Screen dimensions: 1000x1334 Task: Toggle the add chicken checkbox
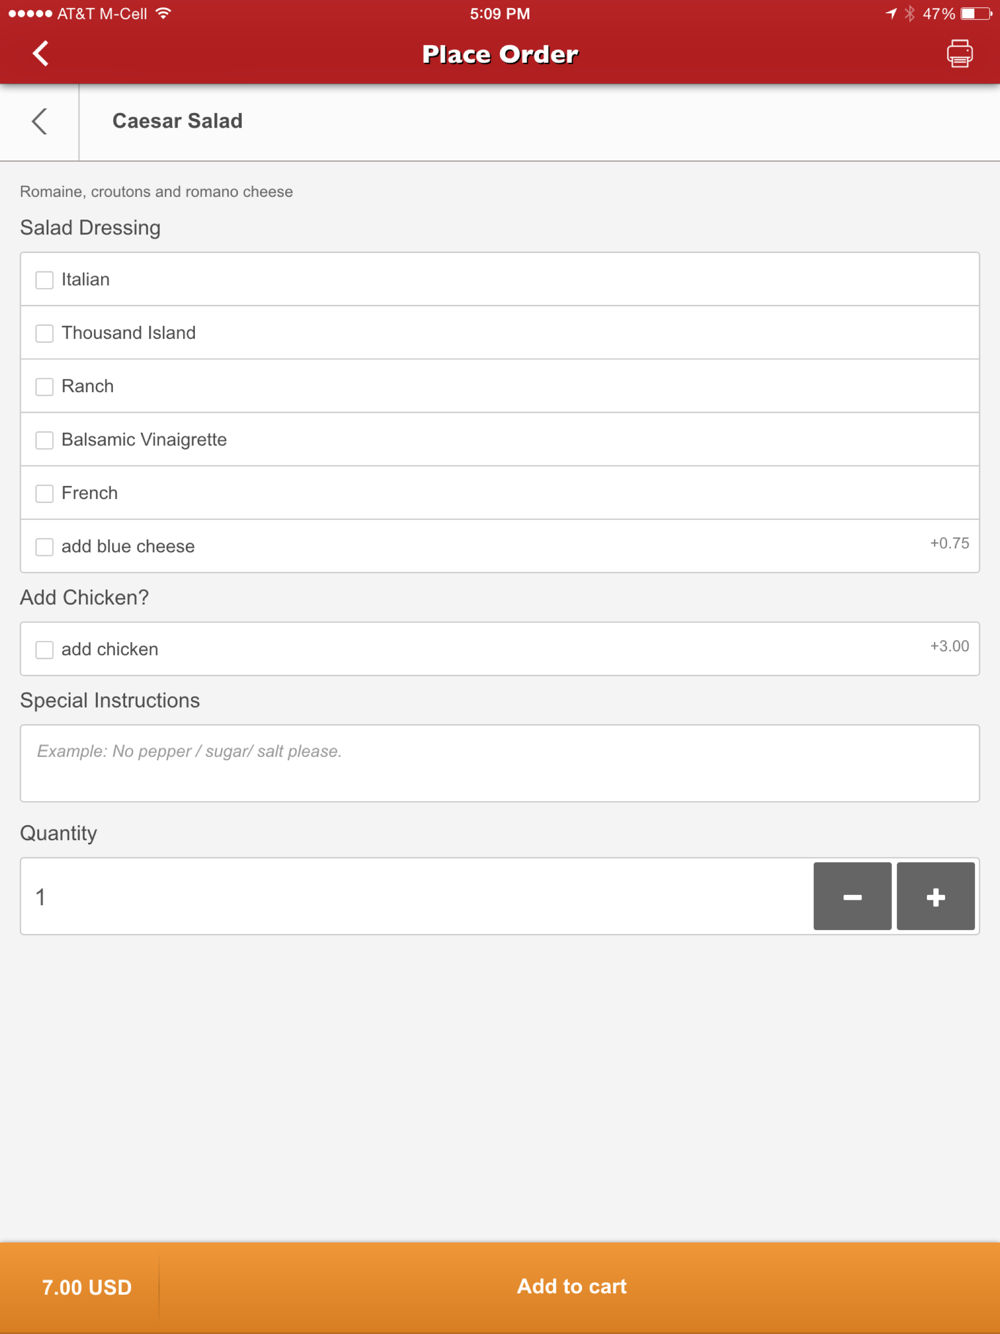[44, 650]
